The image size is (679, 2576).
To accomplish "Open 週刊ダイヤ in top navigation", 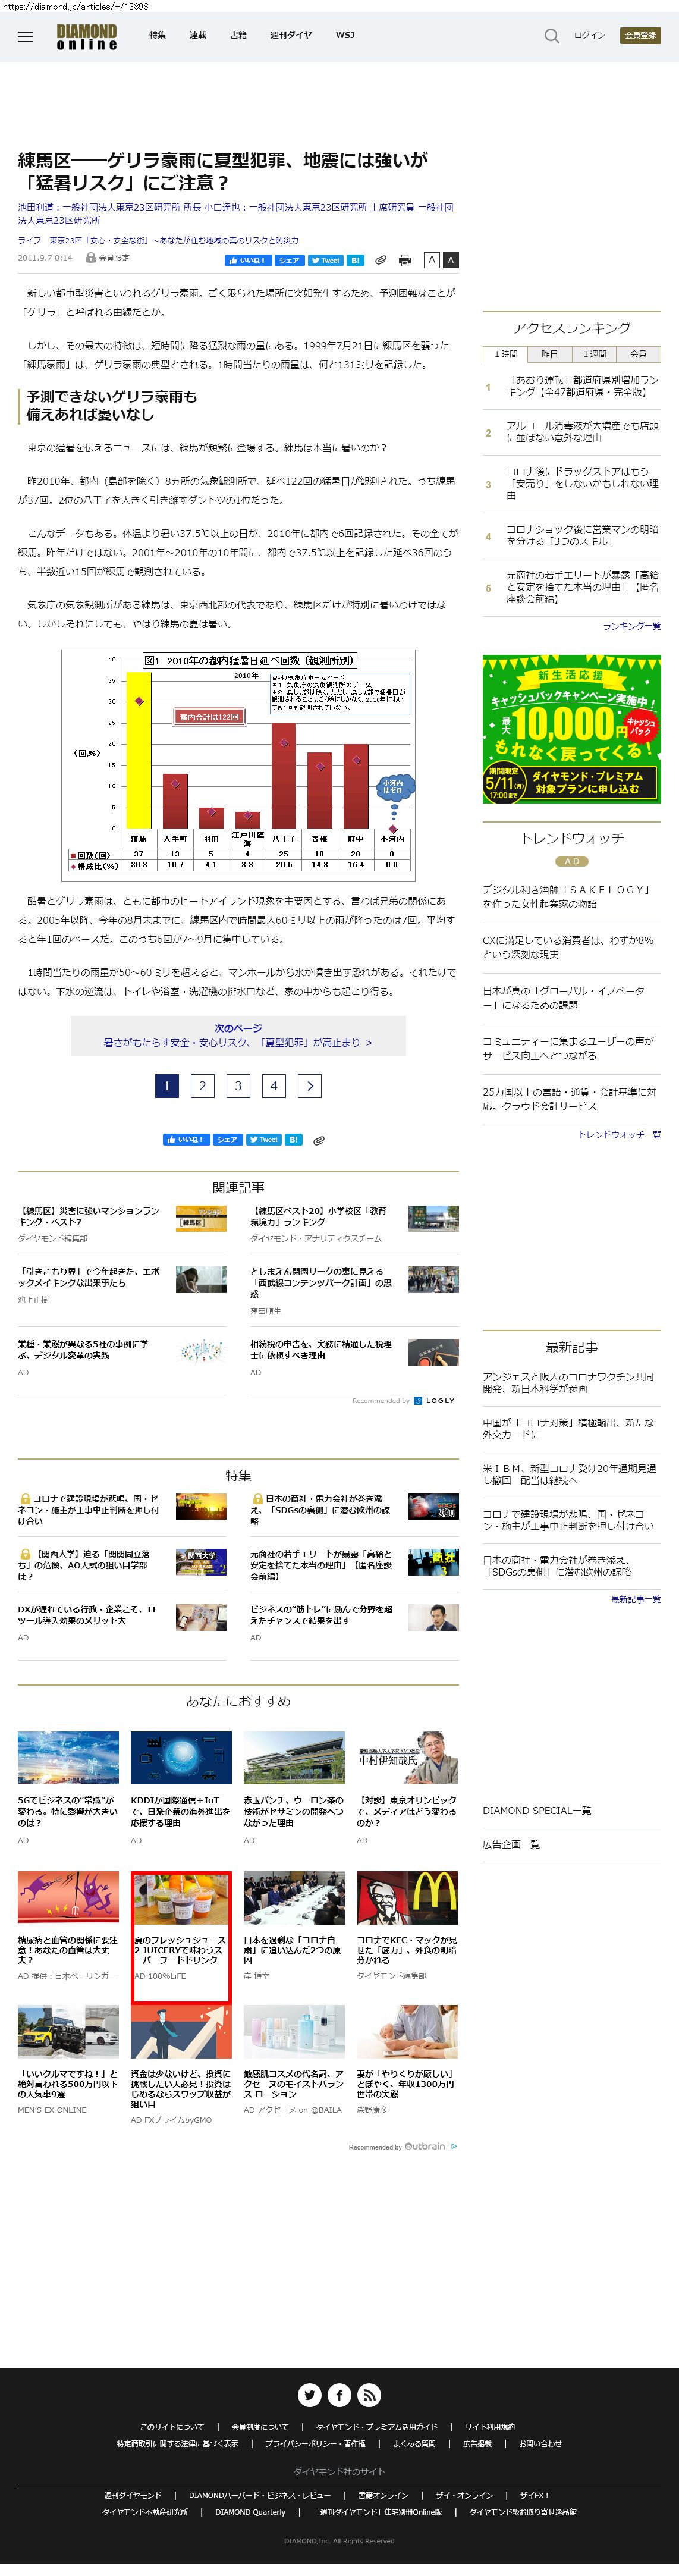I will point(290,35).
